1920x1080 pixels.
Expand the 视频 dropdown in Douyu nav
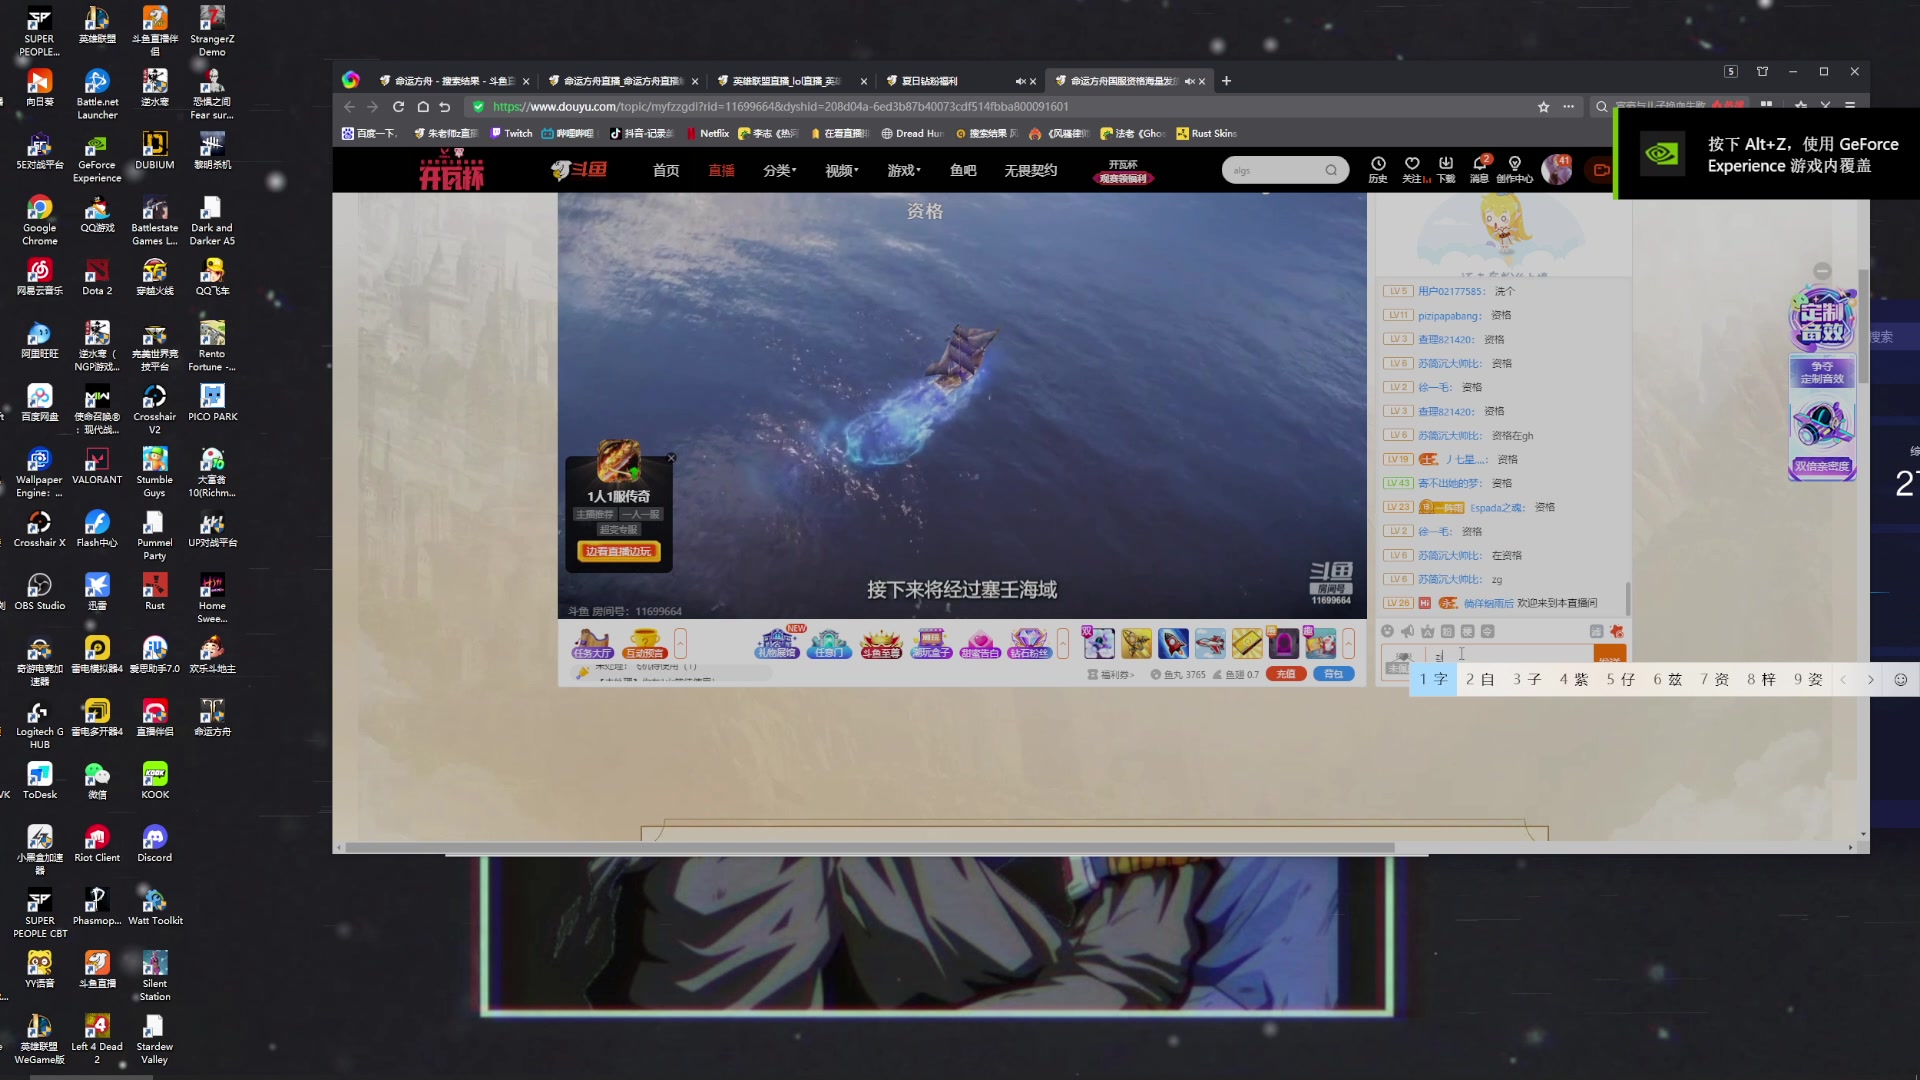[841, 170]
